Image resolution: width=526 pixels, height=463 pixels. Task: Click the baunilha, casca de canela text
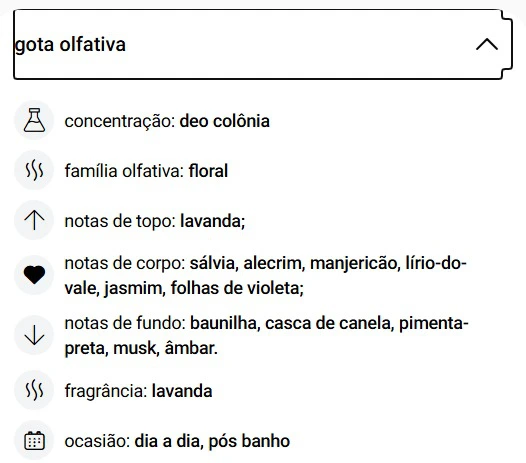(292, 323)
